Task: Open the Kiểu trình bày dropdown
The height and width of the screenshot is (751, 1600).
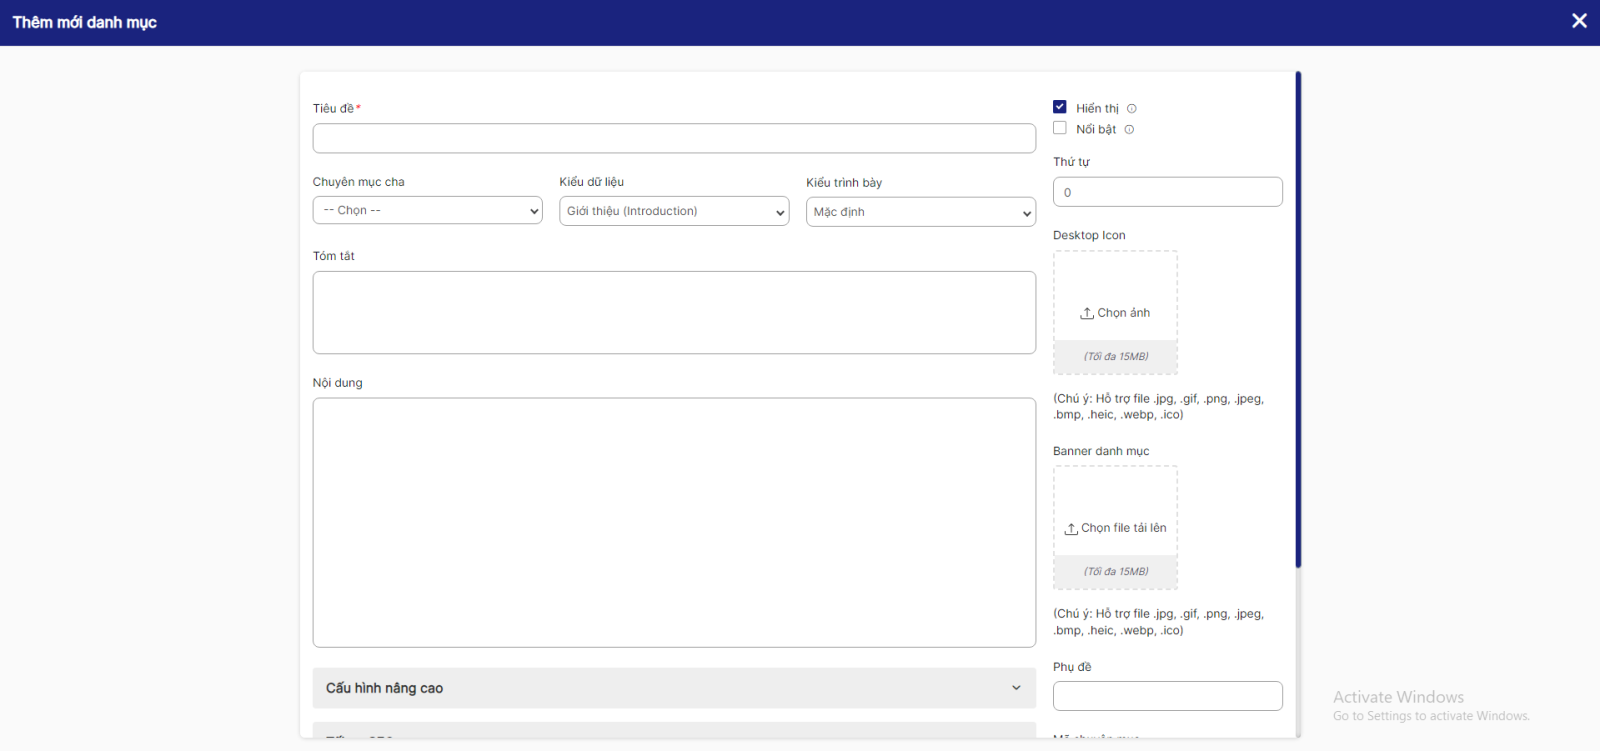Action: pyautogui.click(x=920, y=212)
